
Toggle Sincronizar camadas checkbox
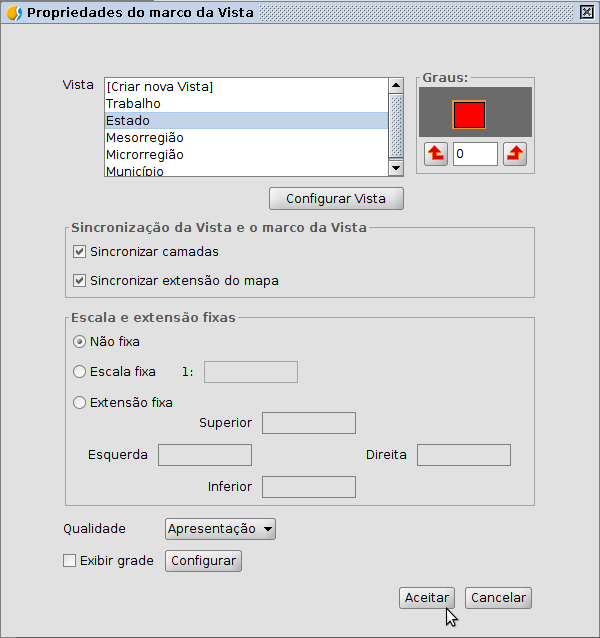click(81, 252)
